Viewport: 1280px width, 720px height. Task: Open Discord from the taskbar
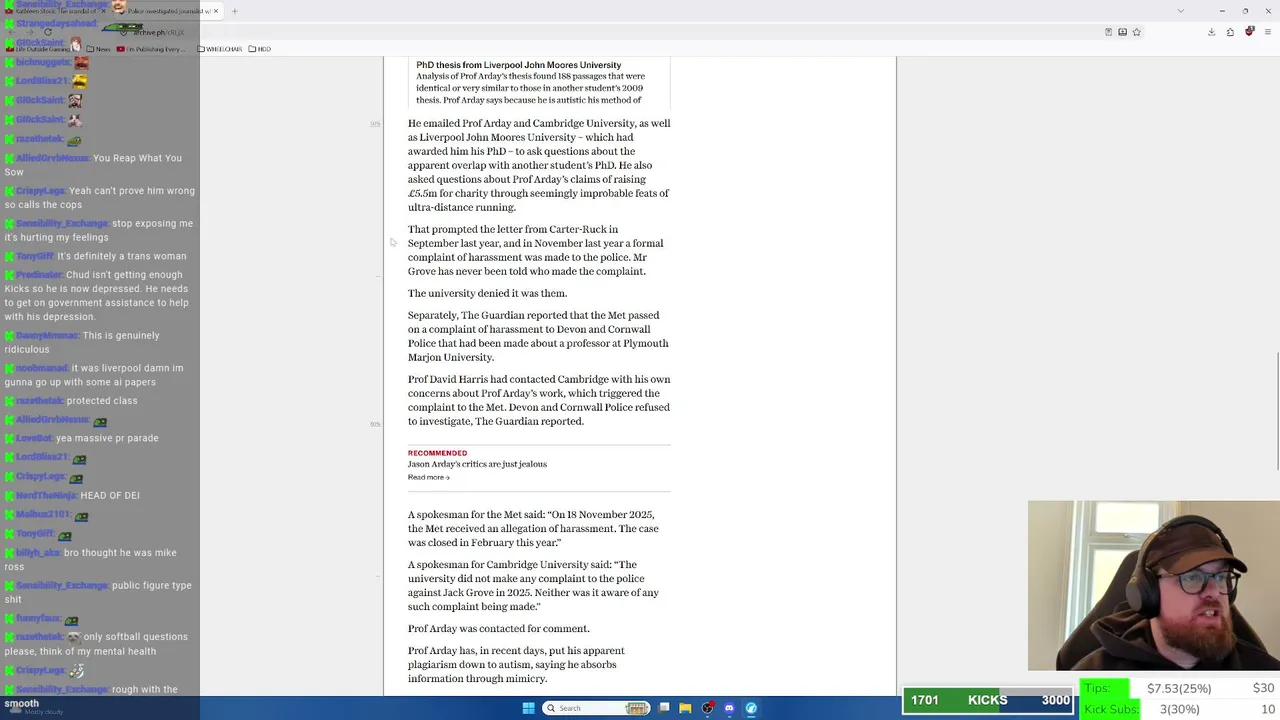(729, 708)
